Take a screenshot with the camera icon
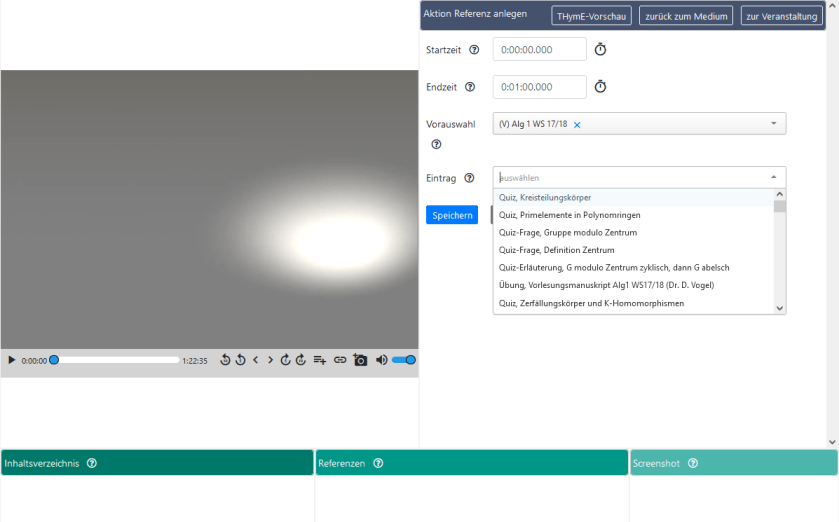The image size is (839, 522). [x=360, y=360]
